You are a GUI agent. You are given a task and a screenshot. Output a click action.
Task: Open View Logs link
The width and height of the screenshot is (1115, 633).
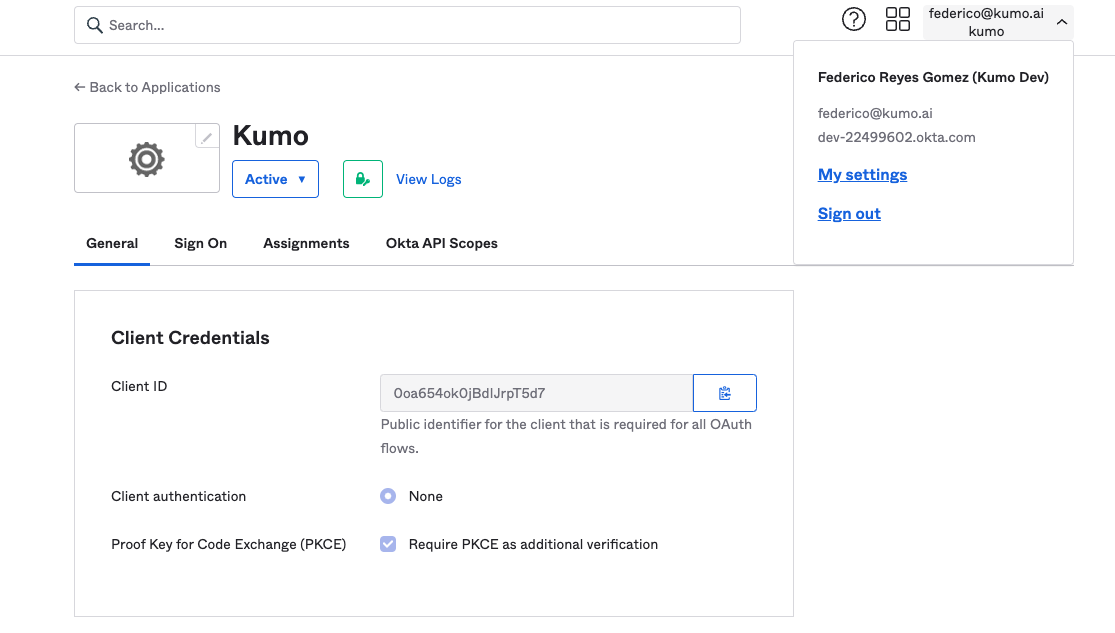(428, 179)
